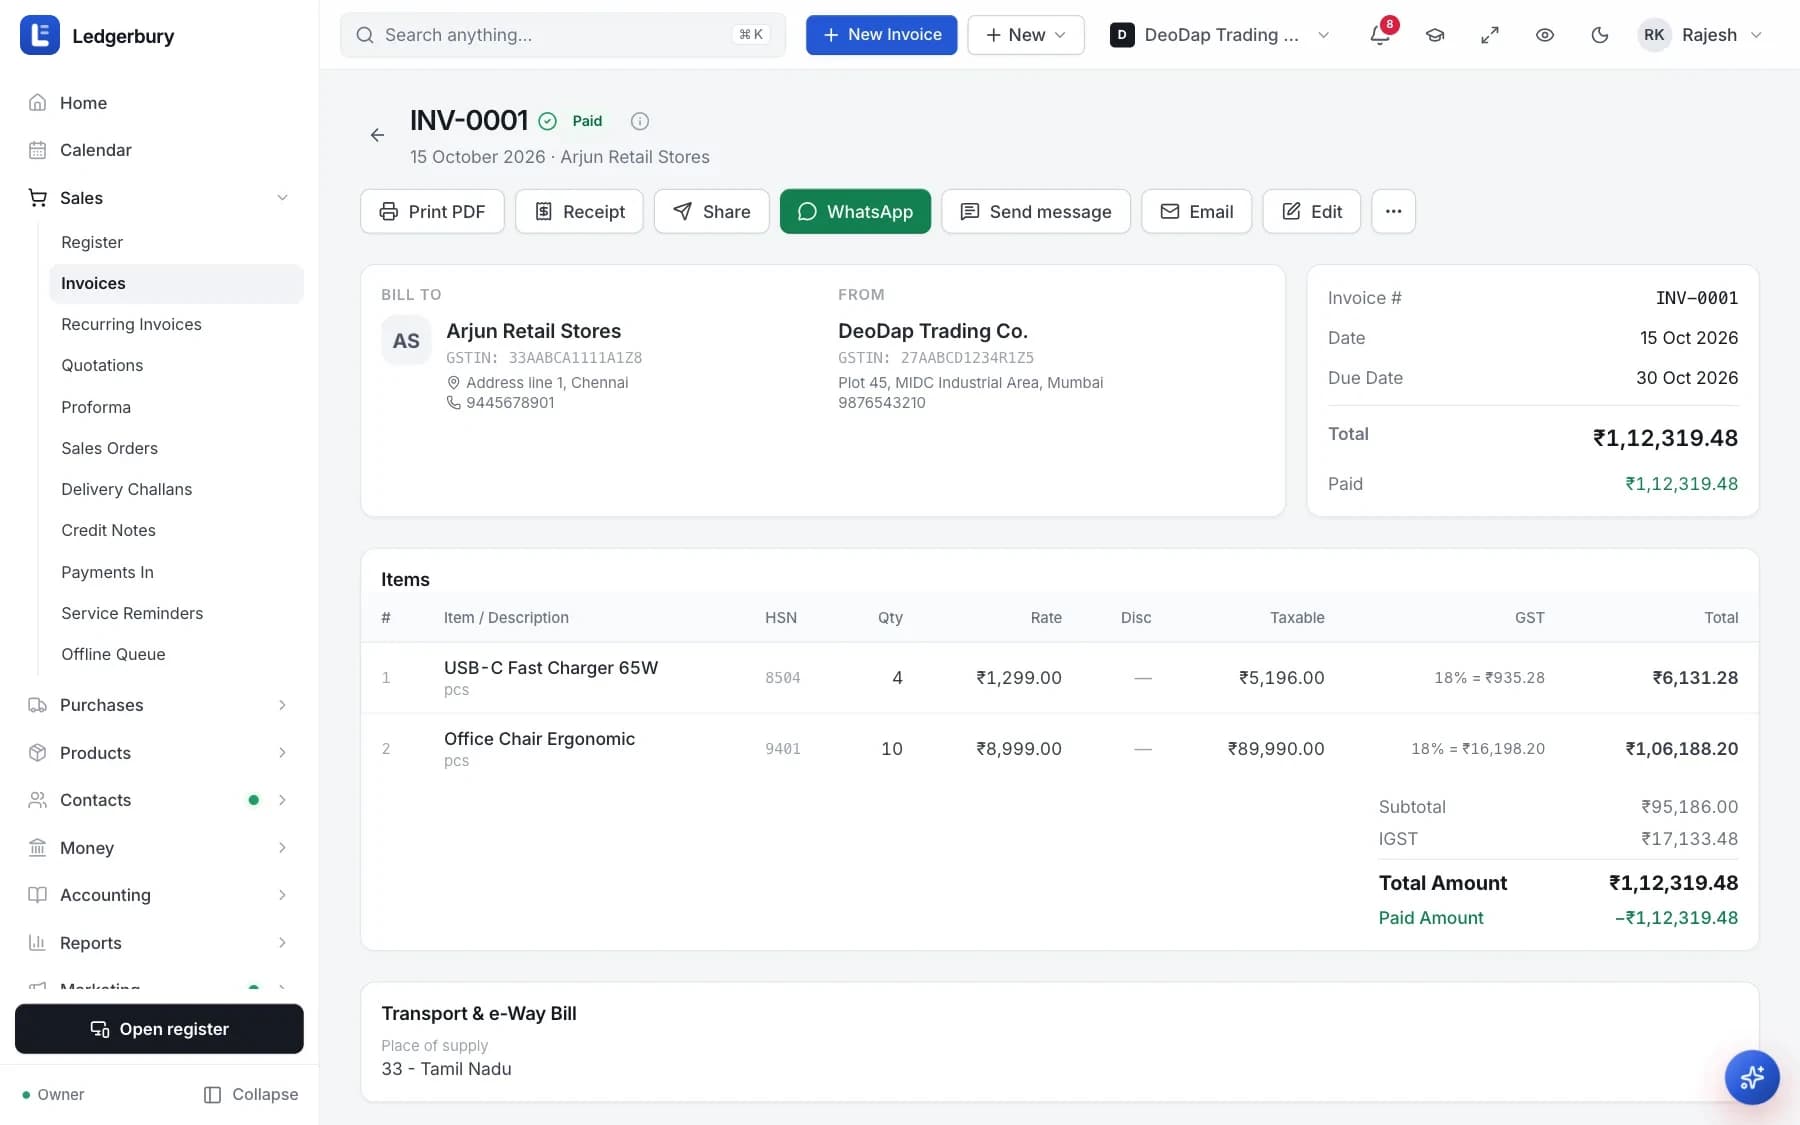Open Credit Notes page
The height and width of the screenshot is (1125, 1800).
[176, 530]
